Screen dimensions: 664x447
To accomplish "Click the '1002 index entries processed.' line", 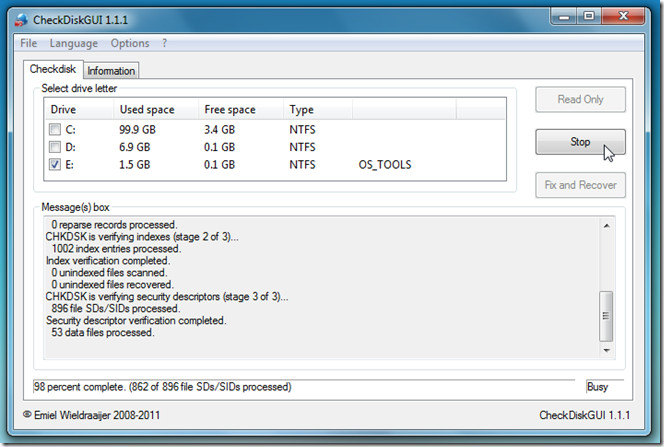I will click(116, 248).
